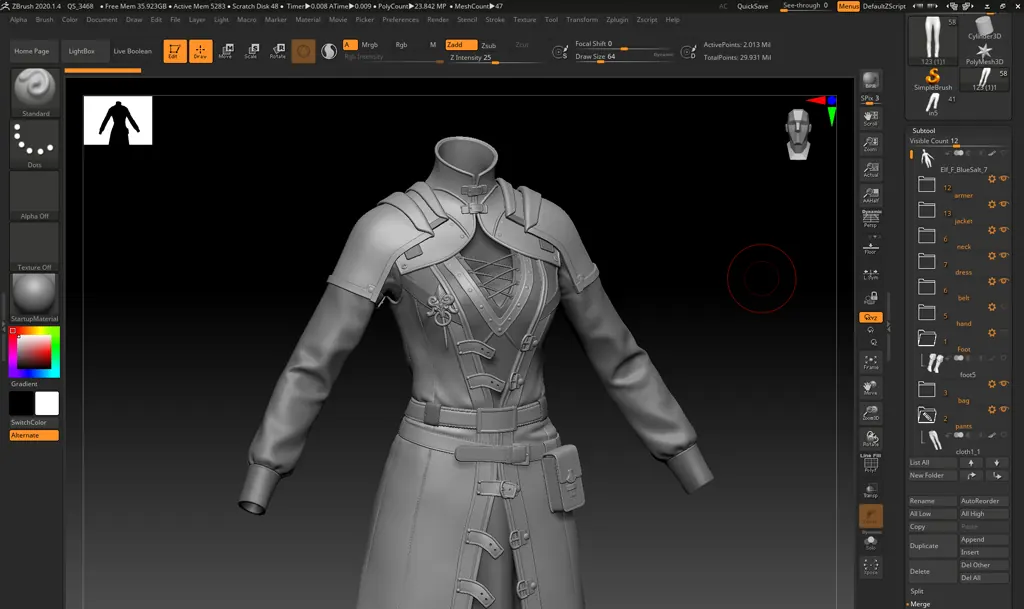Open the Stroke menu
This screenshot has width=1024, height=609.
point(494,20)
